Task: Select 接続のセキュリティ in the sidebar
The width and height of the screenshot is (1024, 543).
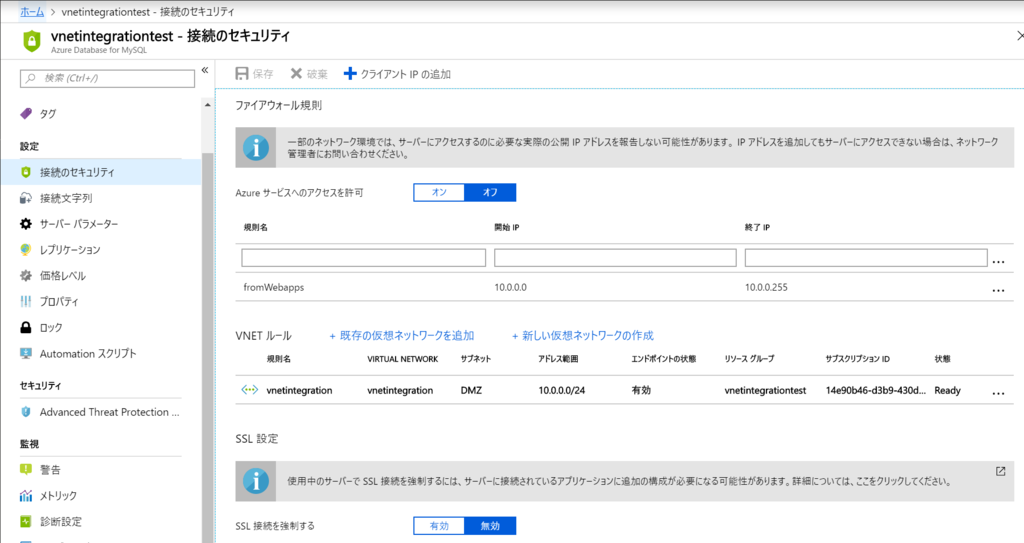Action: (x=101, y=173)
